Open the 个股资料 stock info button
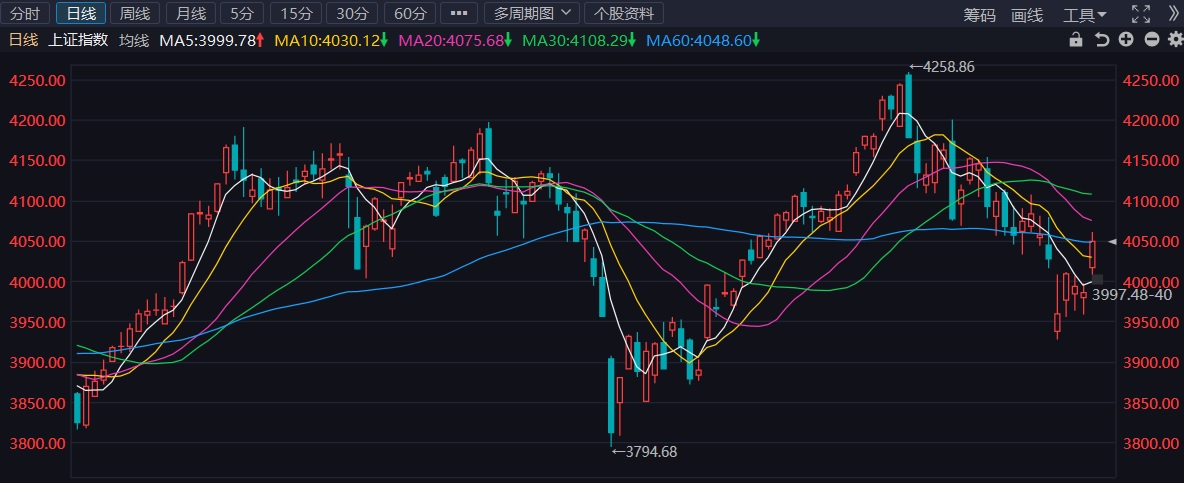This screenshot has width=1184, height=483. click(x=624, y=14)
